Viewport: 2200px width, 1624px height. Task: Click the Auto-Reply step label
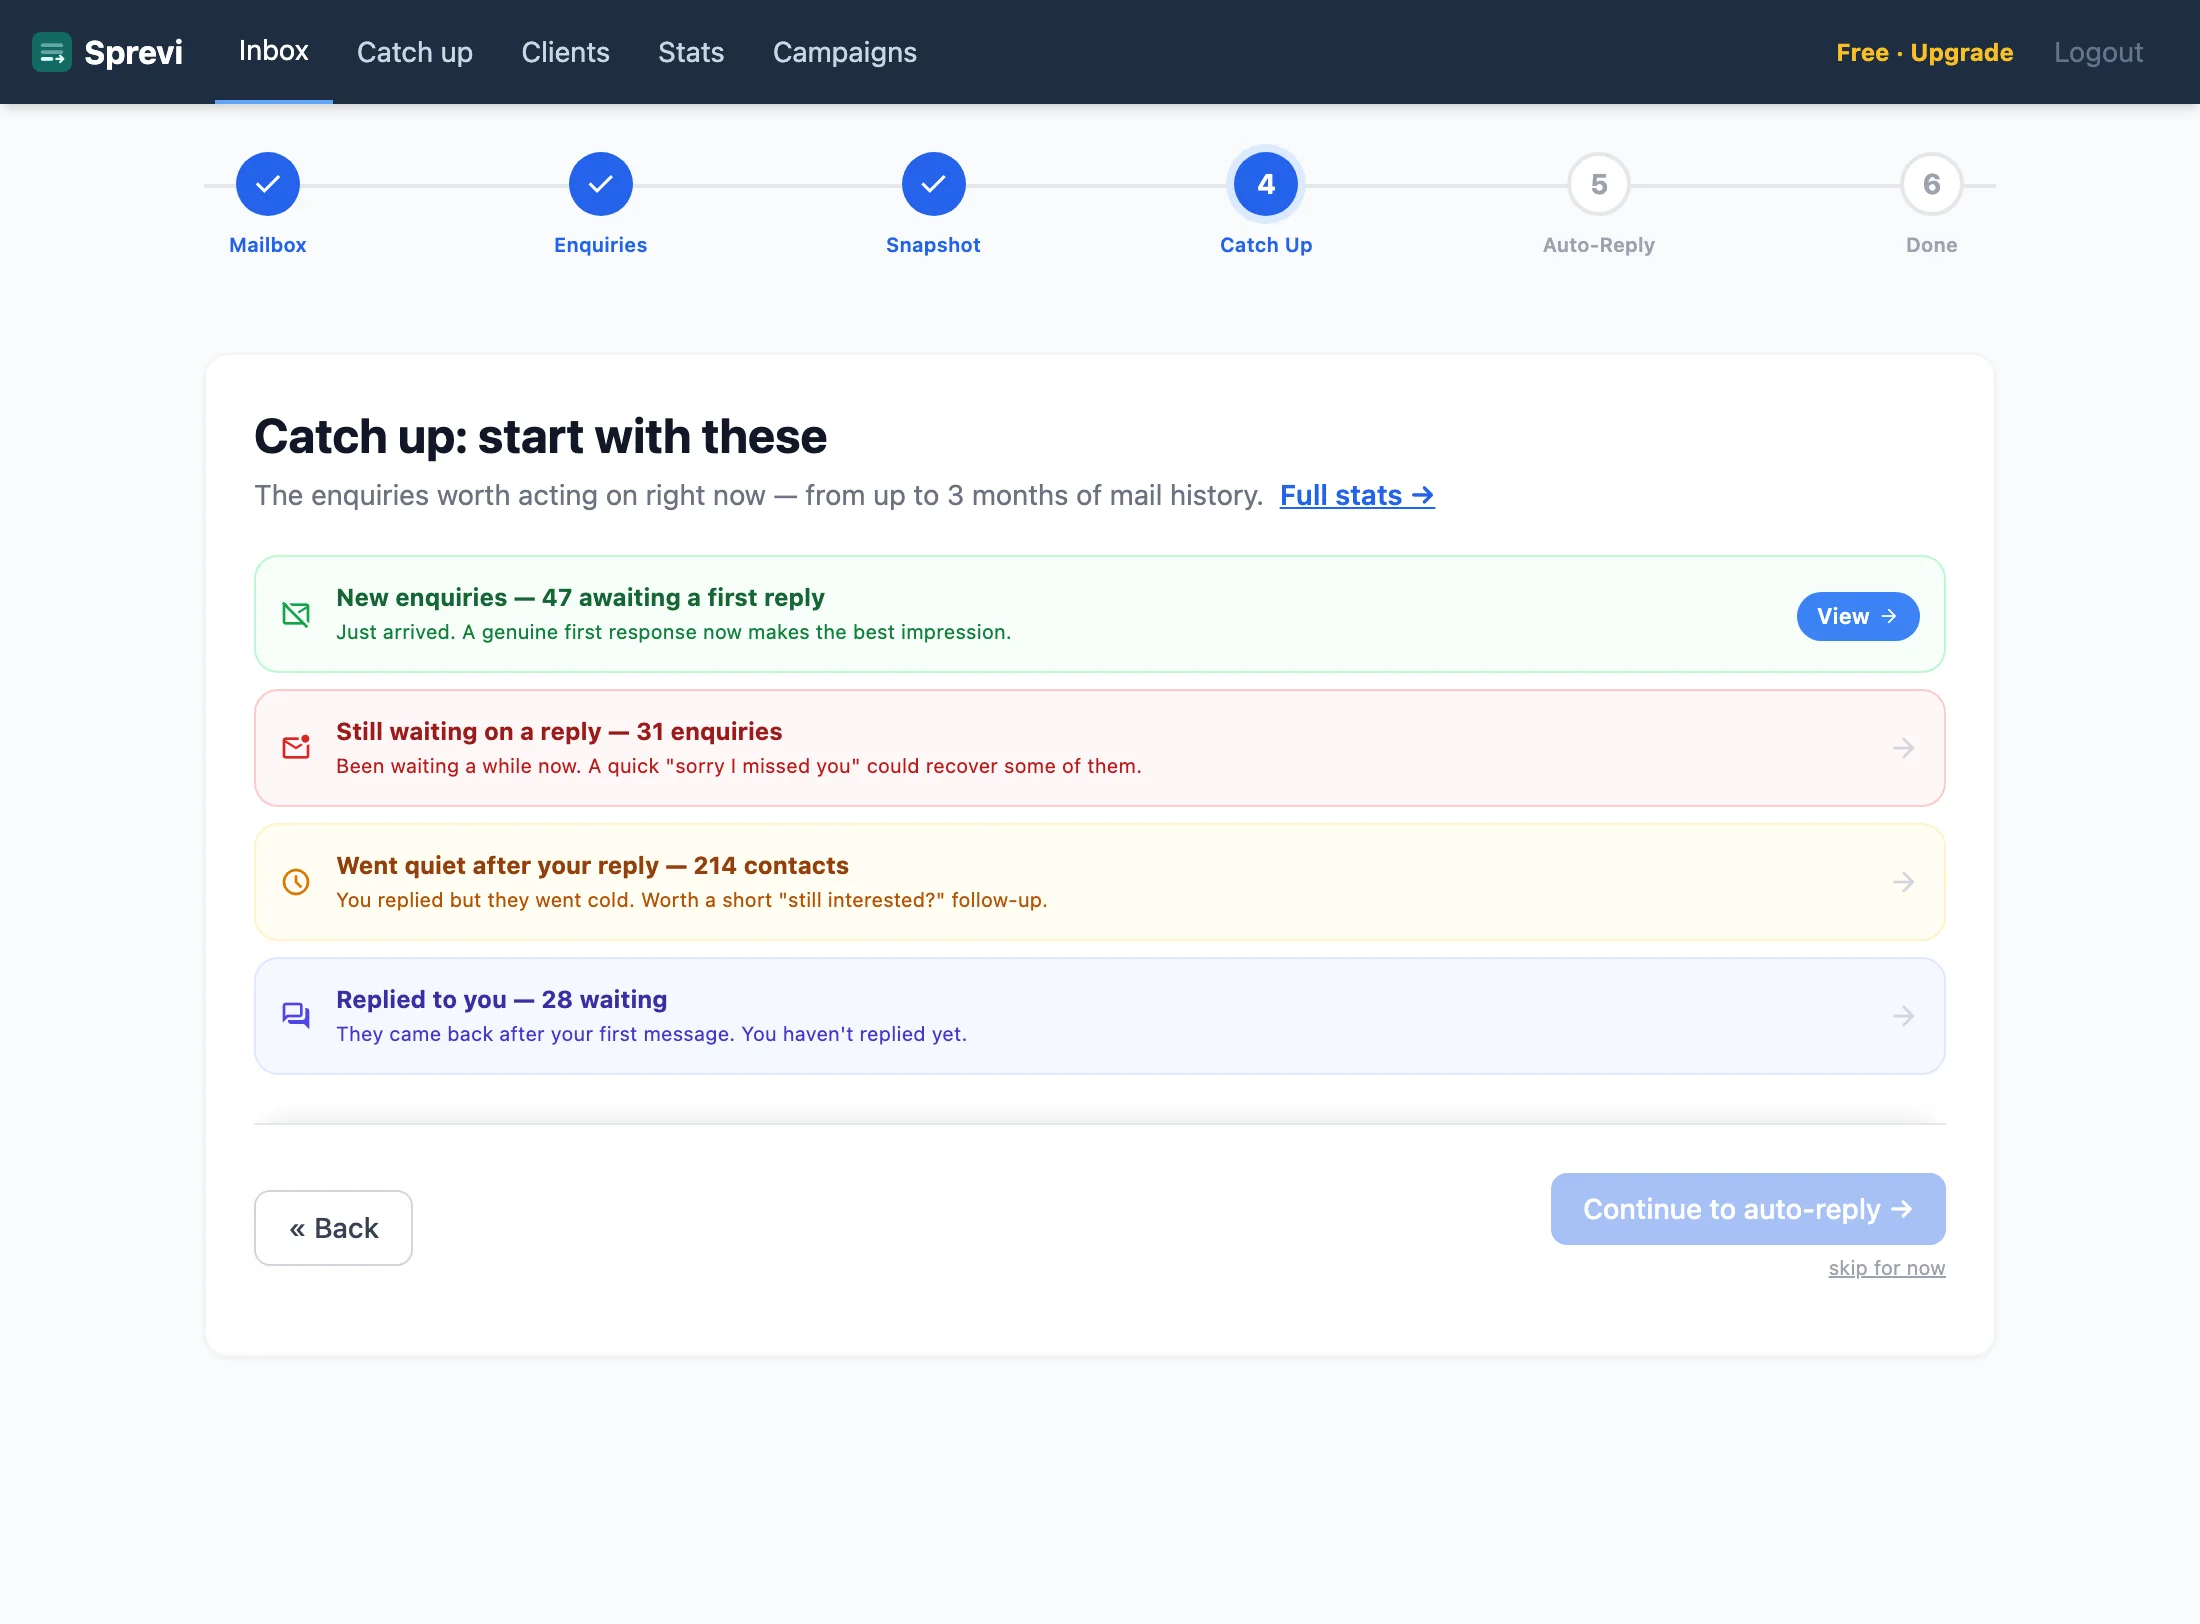[x=1599, y=245]
